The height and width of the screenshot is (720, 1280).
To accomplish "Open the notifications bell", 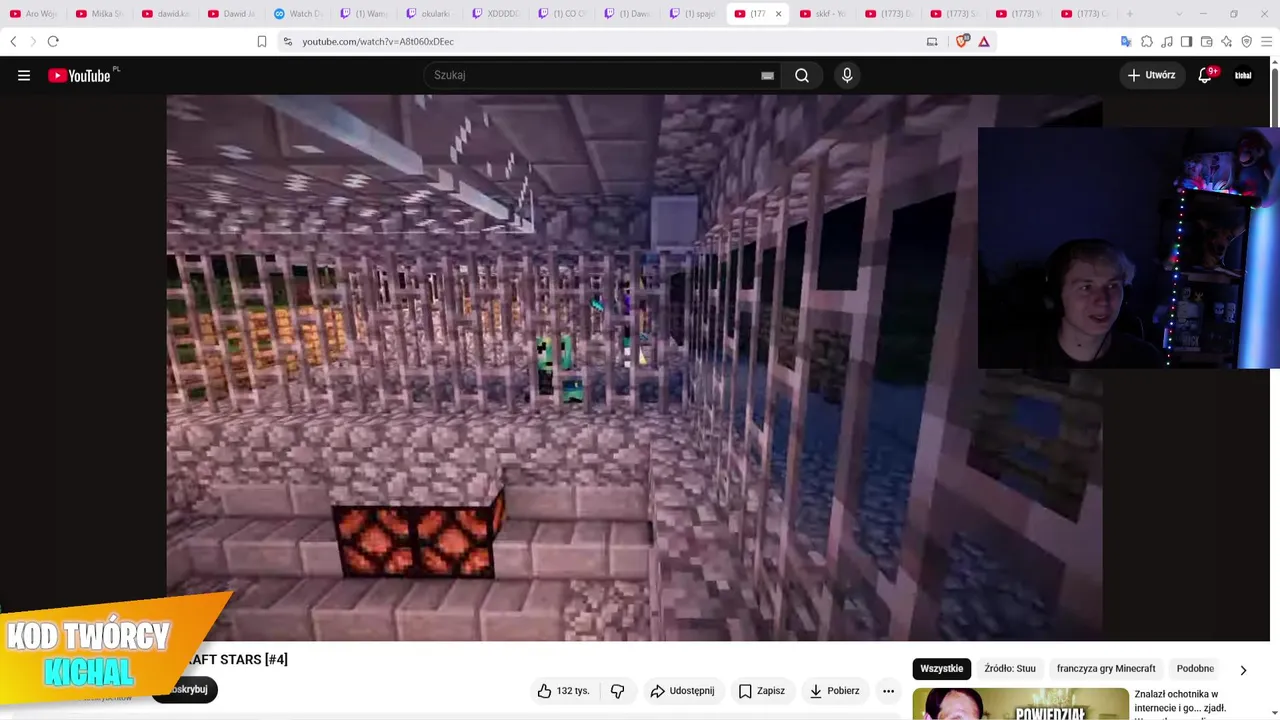I will pos(1205,75).
